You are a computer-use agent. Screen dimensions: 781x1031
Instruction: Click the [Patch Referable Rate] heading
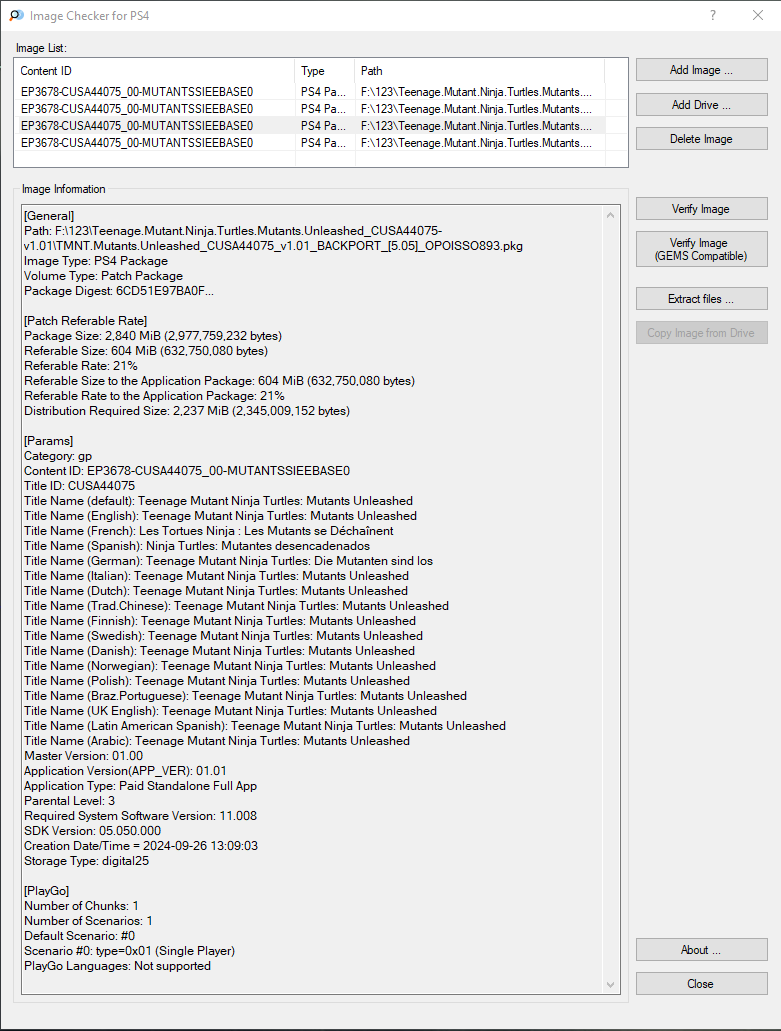[85, 320]
